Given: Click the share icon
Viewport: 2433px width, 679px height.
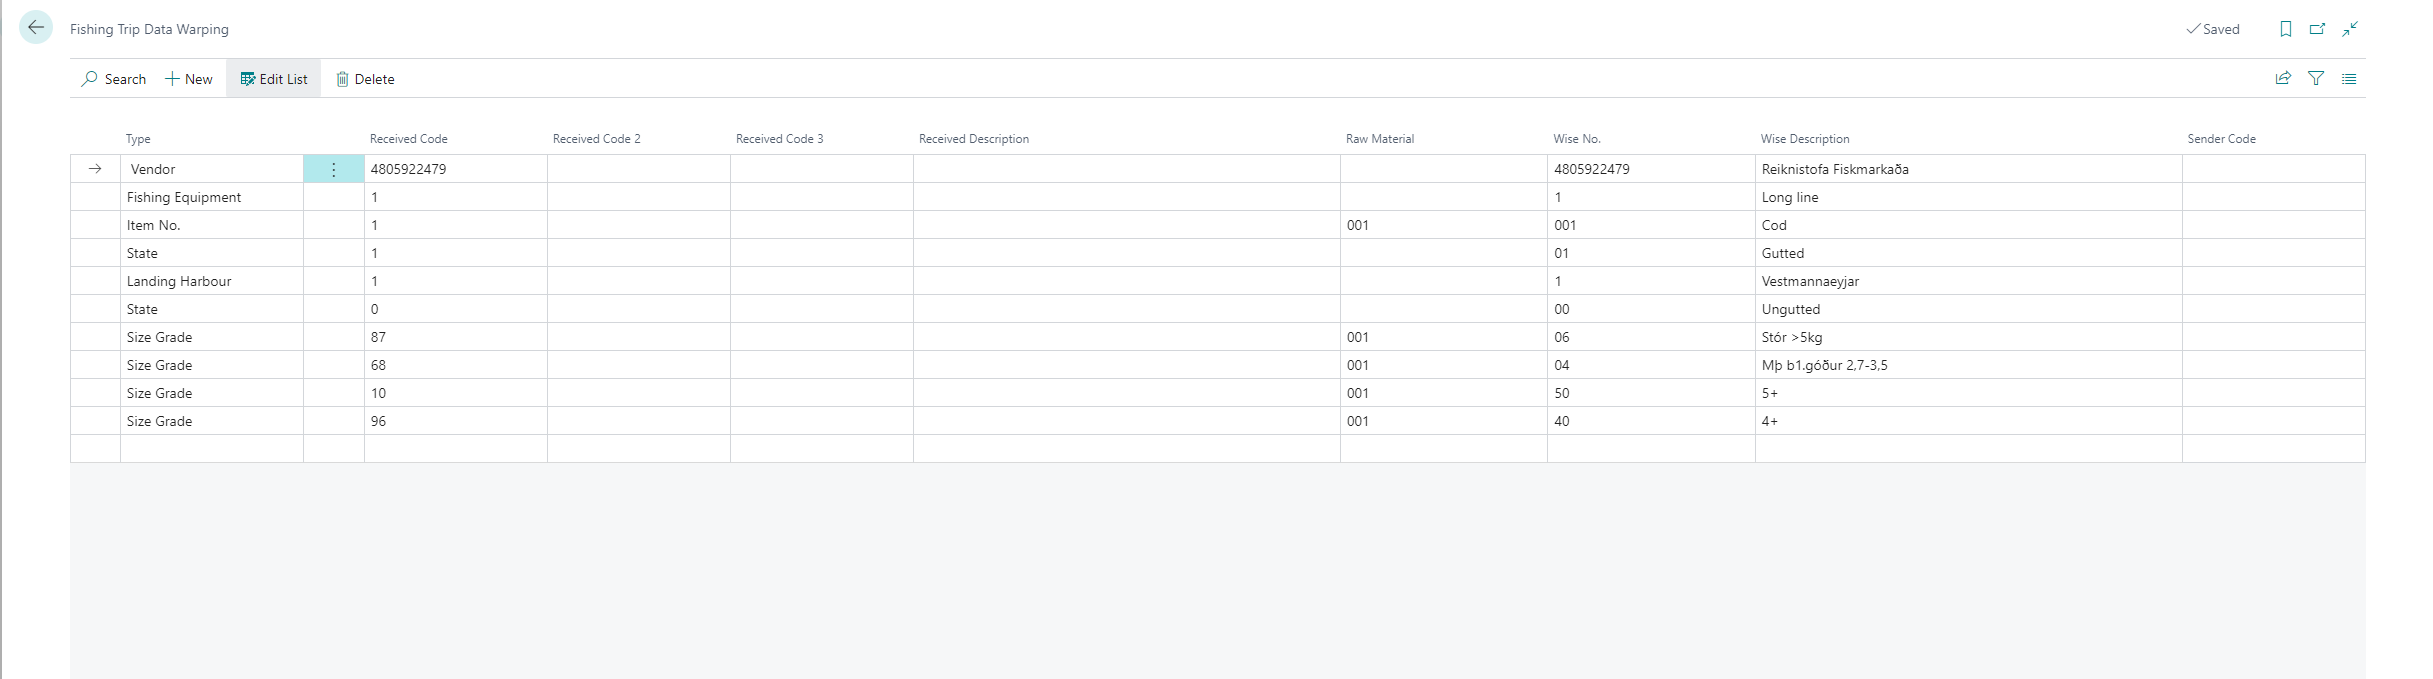Looking at the screenshot, I should click(x=2283, y=78).
